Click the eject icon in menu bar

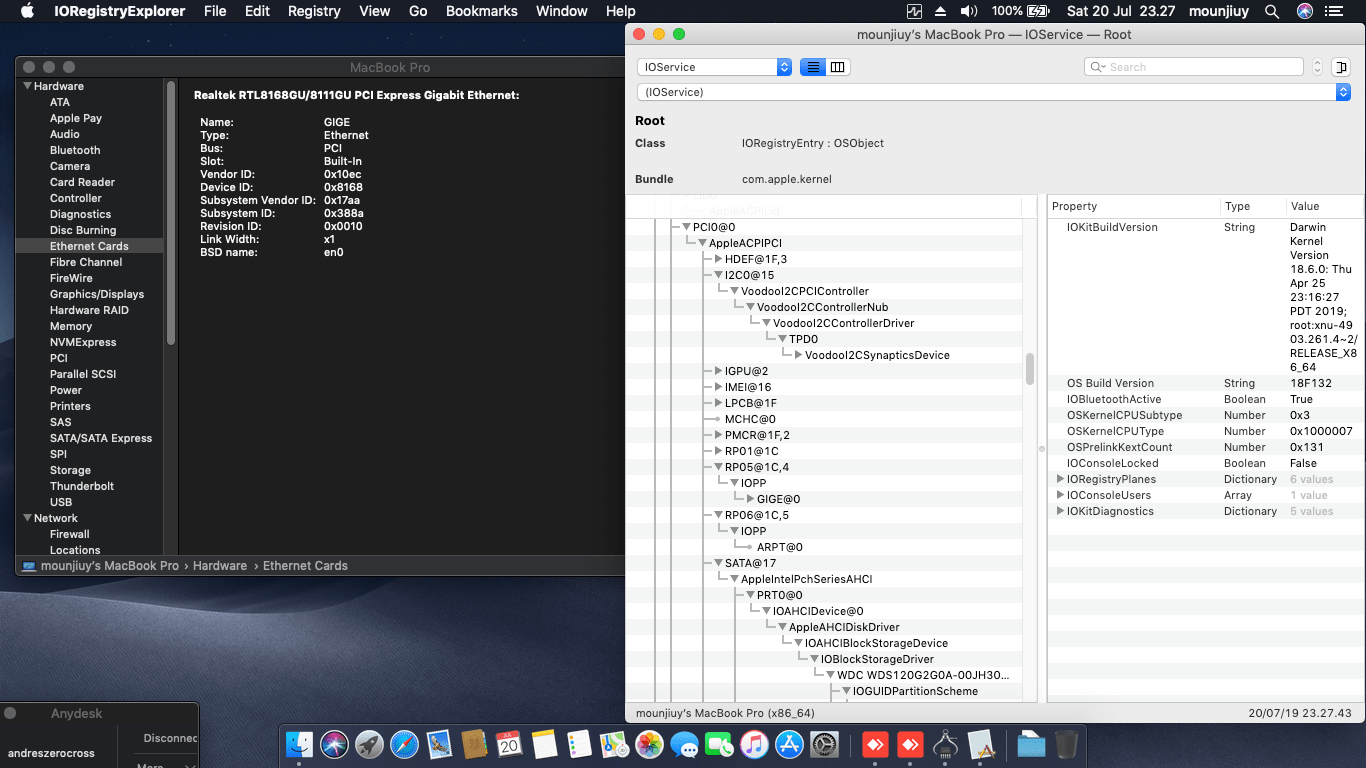[941, 11]
